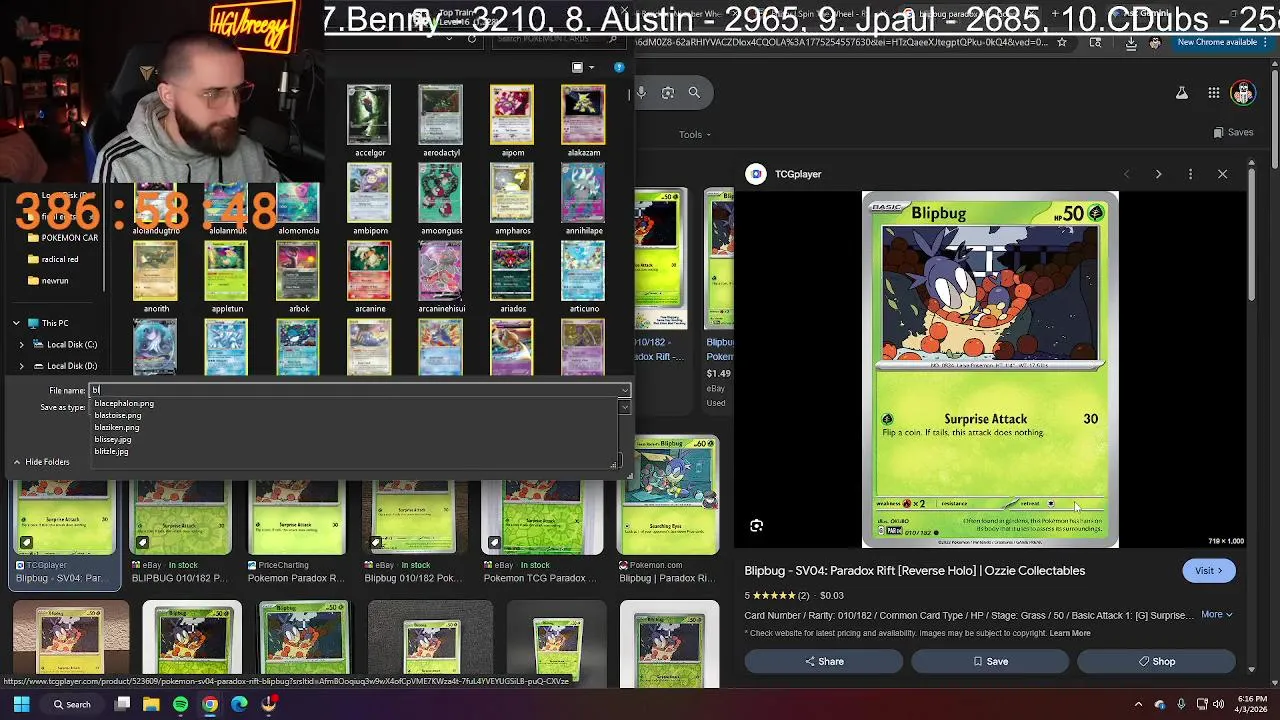Open the Google account avatar

(1243, 93)
